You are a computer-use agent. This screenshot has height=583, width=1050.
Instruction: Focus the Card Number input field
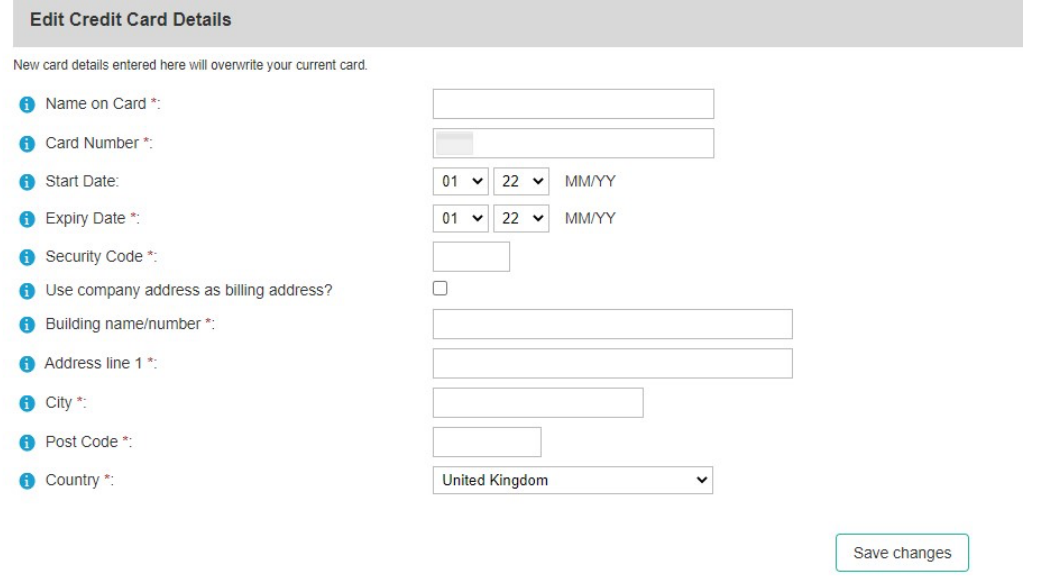point(573,143)
